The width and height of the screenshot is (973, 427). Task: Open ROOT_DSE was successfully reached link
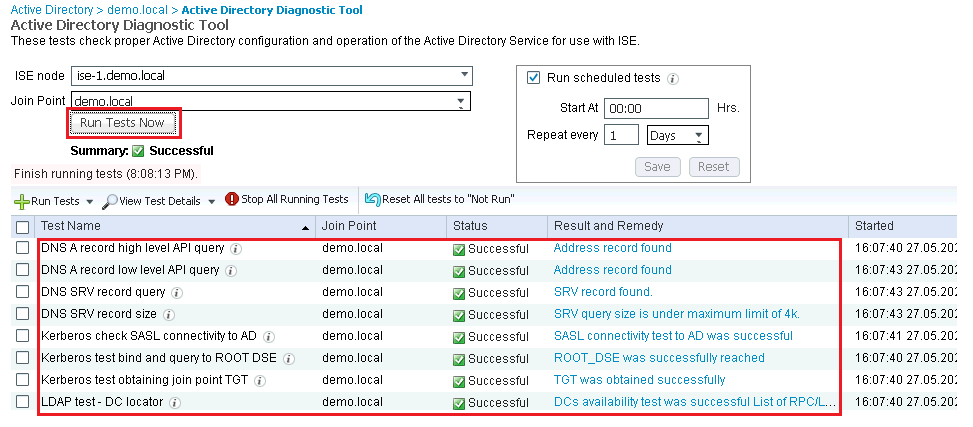[659, 358]
